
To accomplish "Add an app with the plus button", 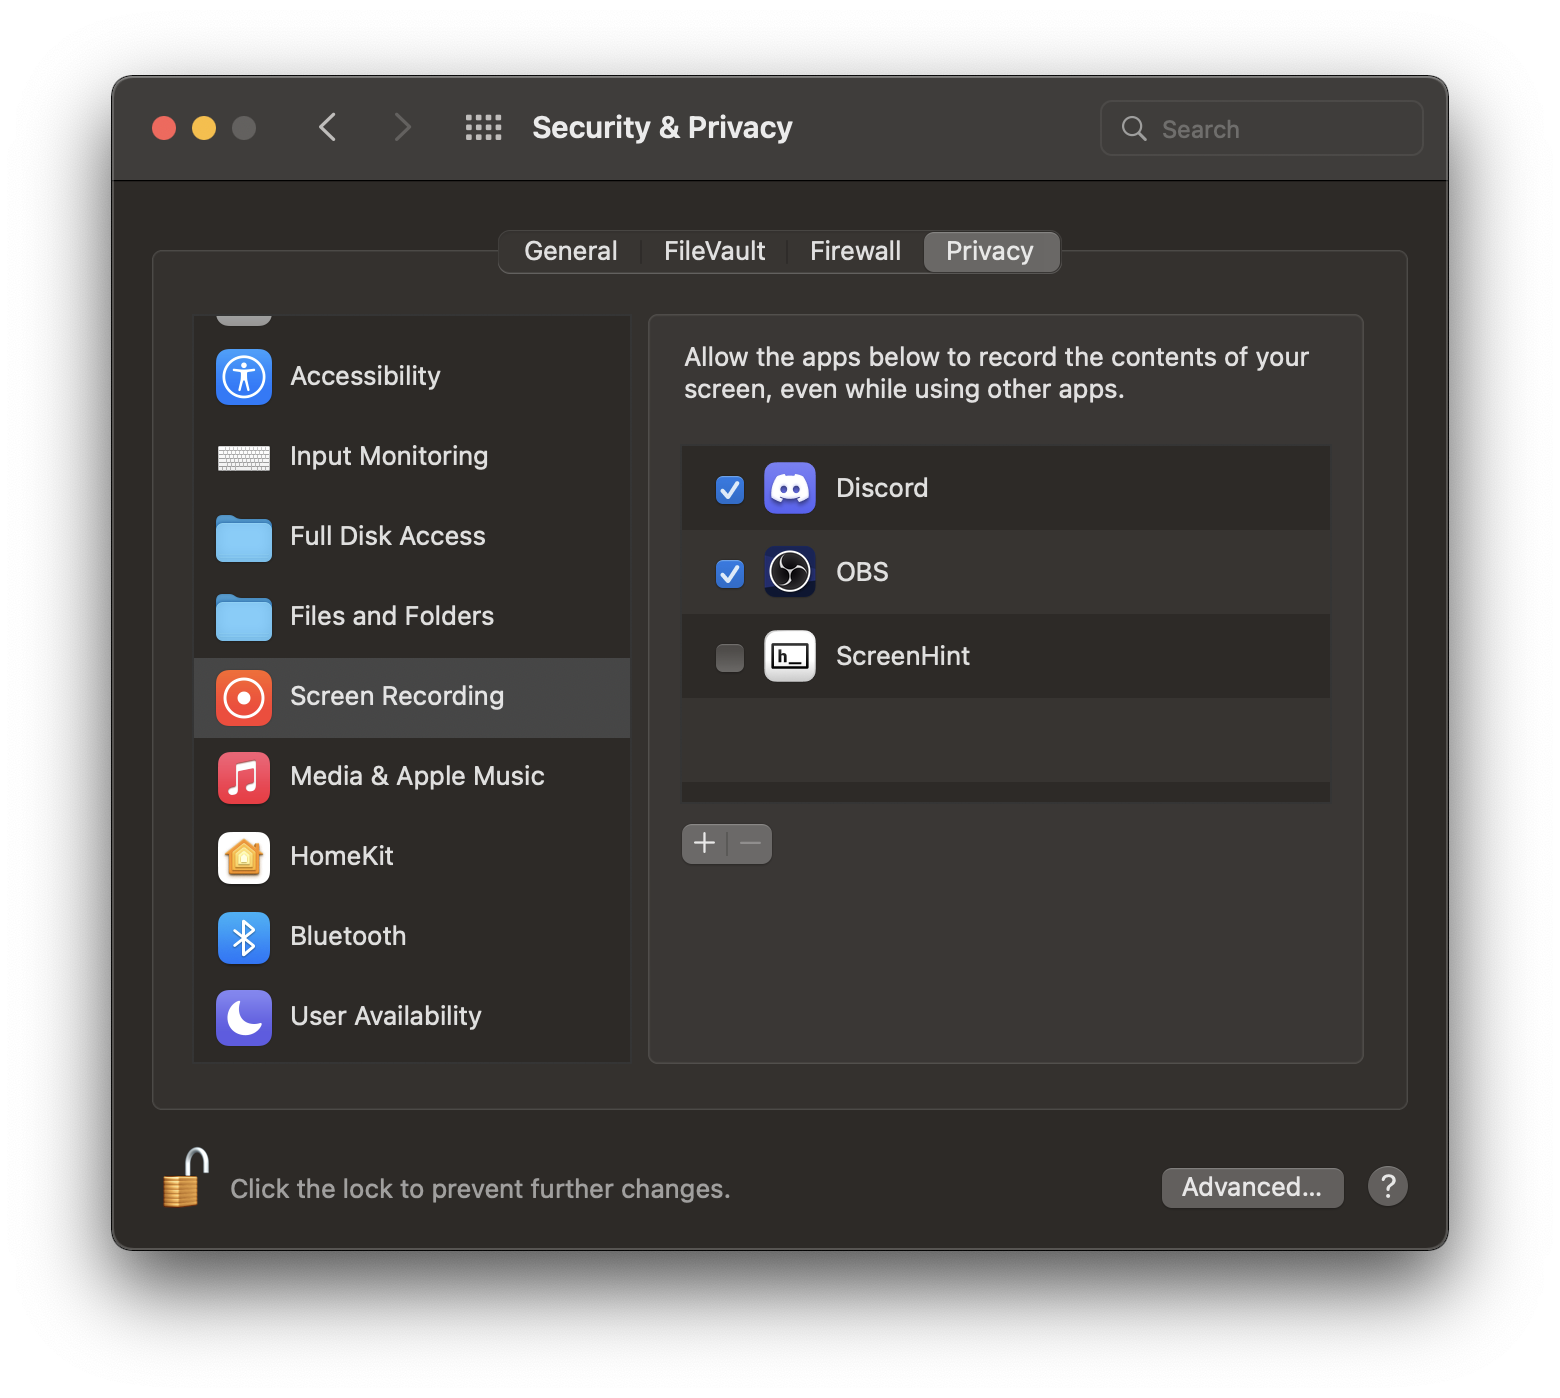I will point(704,843).
